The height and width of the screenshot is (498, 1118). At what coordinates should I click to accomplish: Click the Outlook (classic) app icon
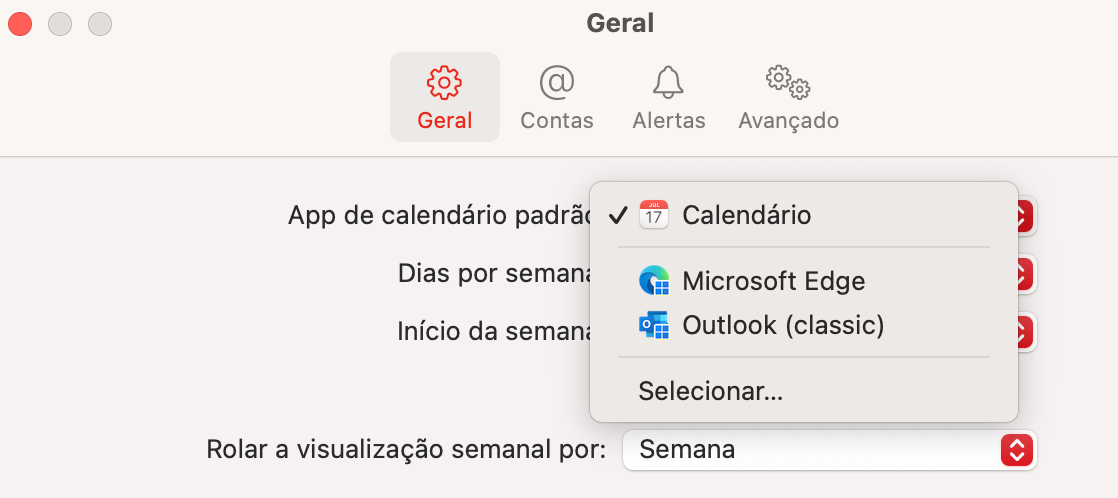point(654,325)
